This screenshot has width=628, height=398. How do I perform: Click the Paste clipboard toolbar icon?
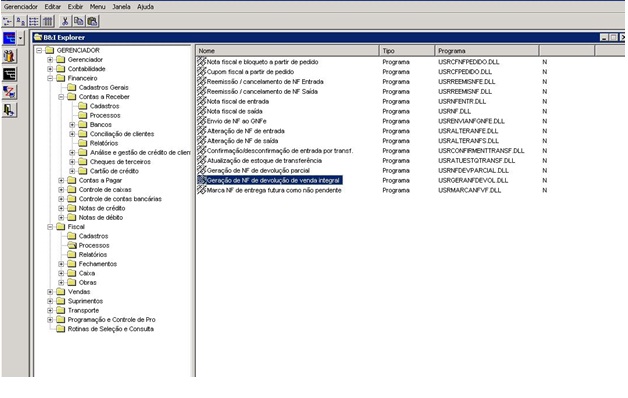click(93, 21)
